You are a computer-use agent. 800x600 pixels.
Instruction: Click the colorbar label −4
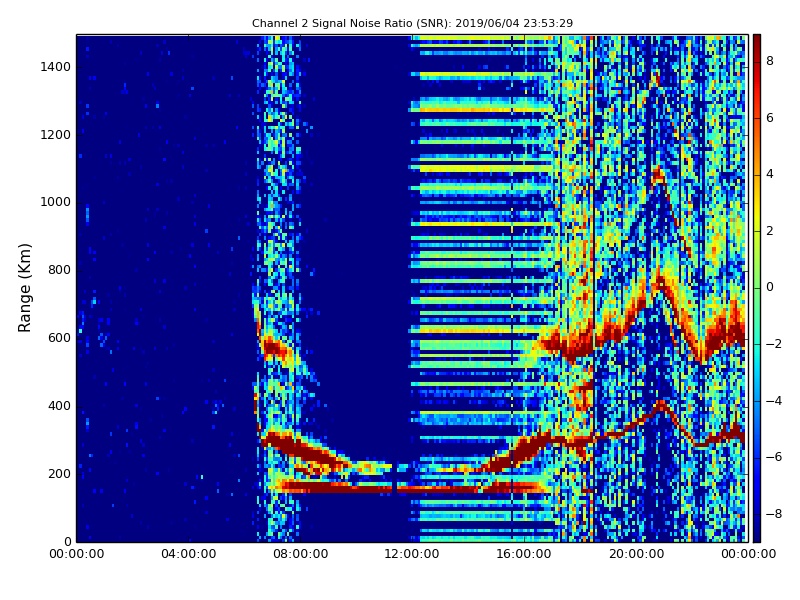[x=773, y=401]
